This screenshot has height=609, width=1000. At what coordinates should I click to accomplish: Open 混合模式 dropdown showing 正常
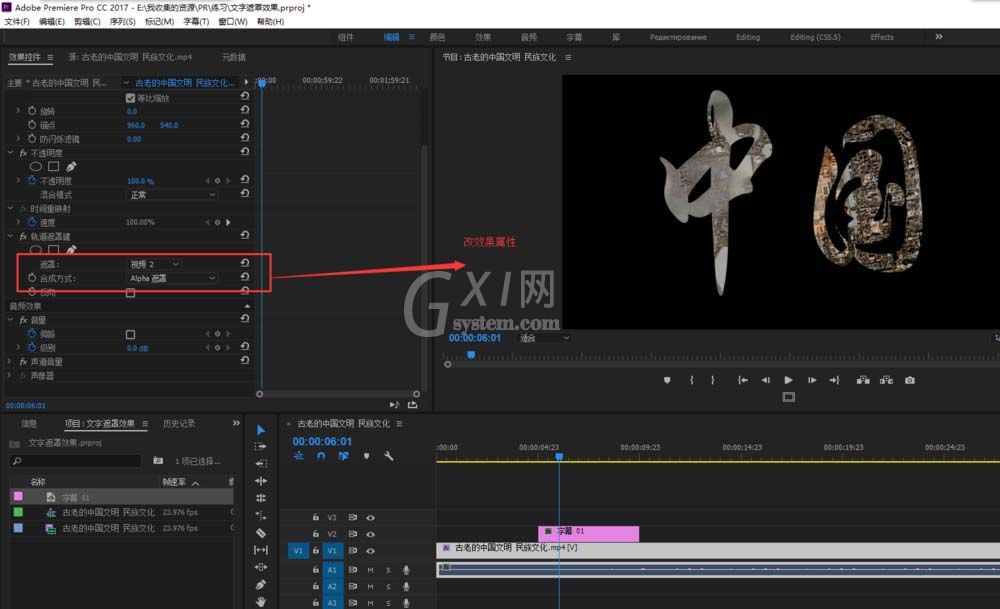click(173, 194)
